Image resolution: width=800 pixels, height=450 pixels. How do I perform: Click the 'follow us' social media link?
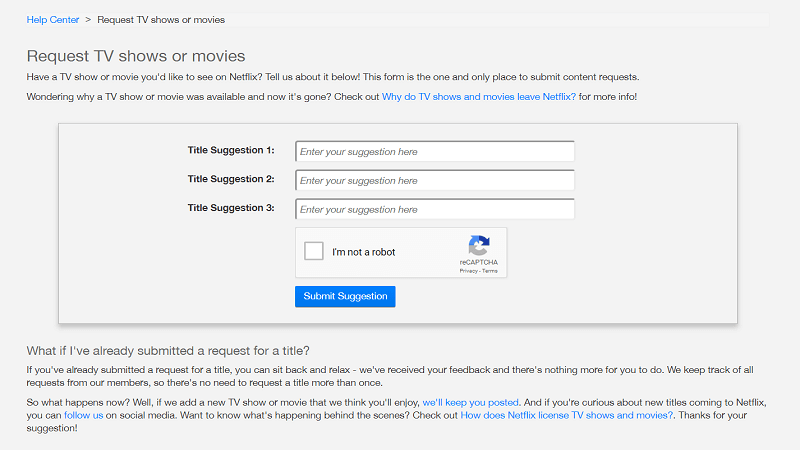(x=83, y=414)
